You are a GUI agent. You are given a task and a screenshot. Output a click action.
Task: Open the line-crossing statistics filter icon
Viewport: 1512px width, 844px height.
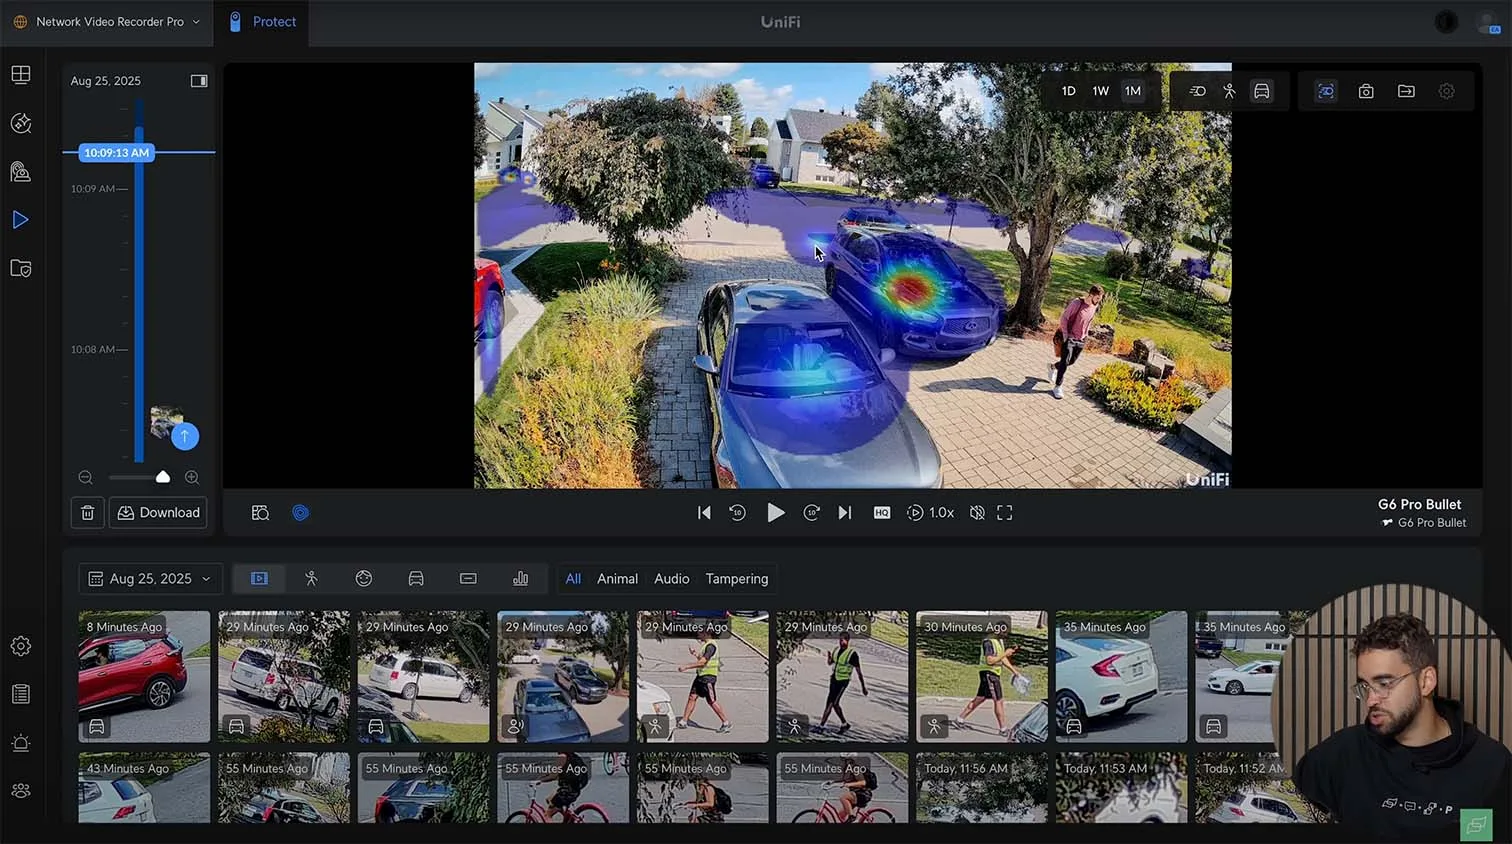521,579
